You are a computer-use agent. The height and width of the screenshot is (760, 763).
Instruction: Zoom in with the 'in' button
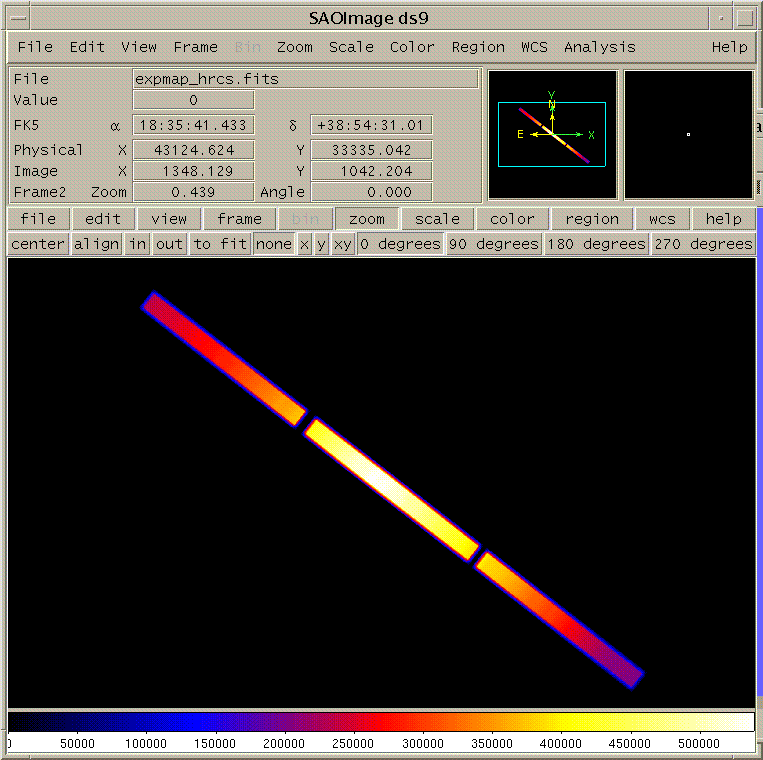(x=137, y=244)
